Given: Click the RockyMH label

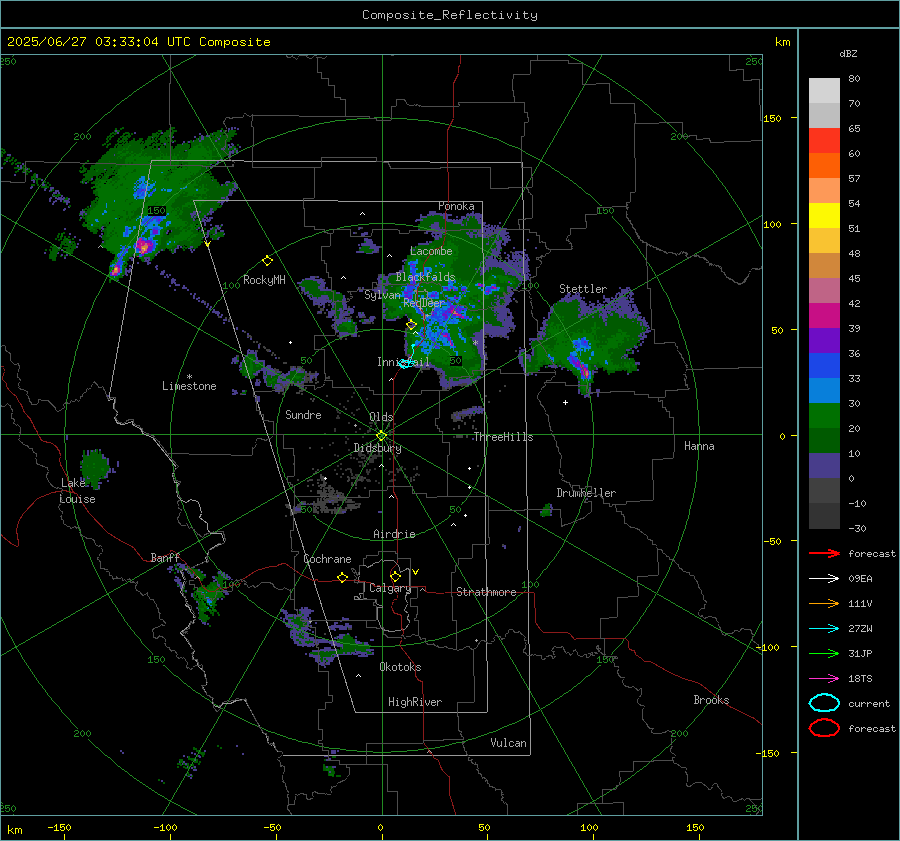Looking at the screenshot, I should point(264,280).
